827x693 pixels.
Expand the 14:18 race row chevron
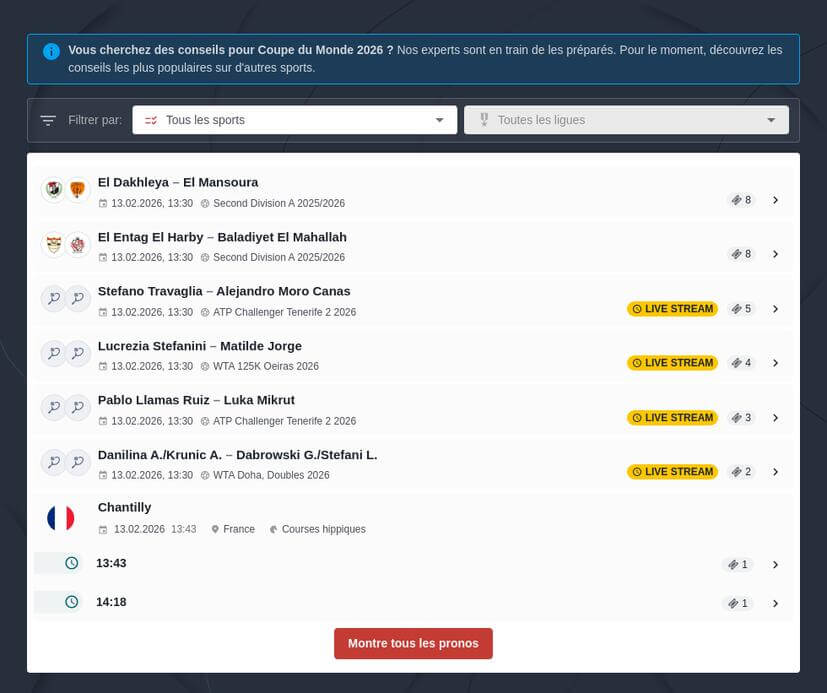pyautogui.click(x=775, y=603)
